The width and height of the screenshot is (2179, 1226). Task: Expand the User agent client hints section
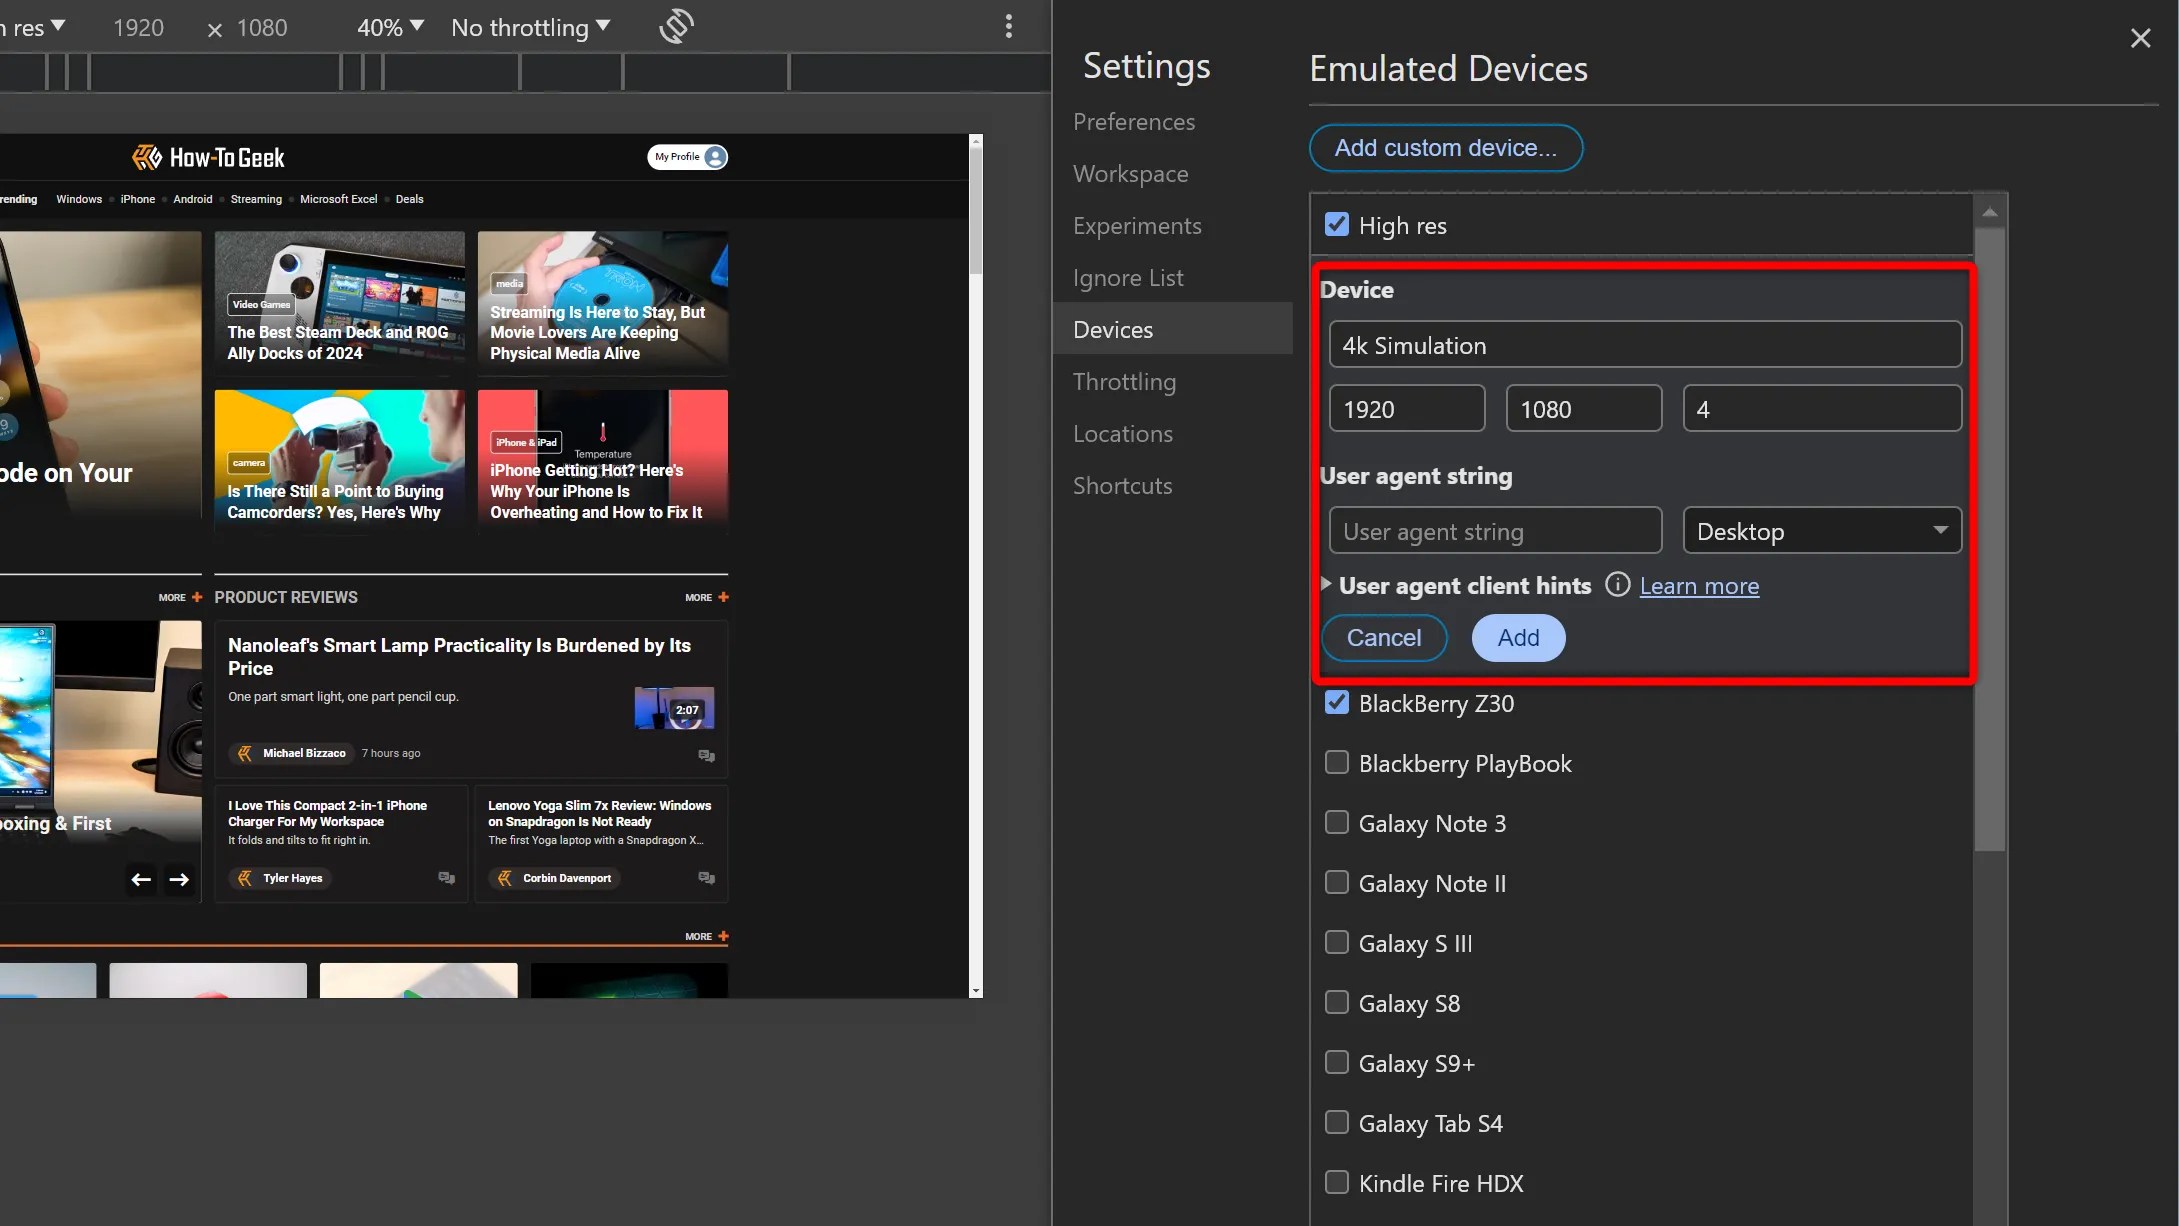click(x=1326, y=585)
